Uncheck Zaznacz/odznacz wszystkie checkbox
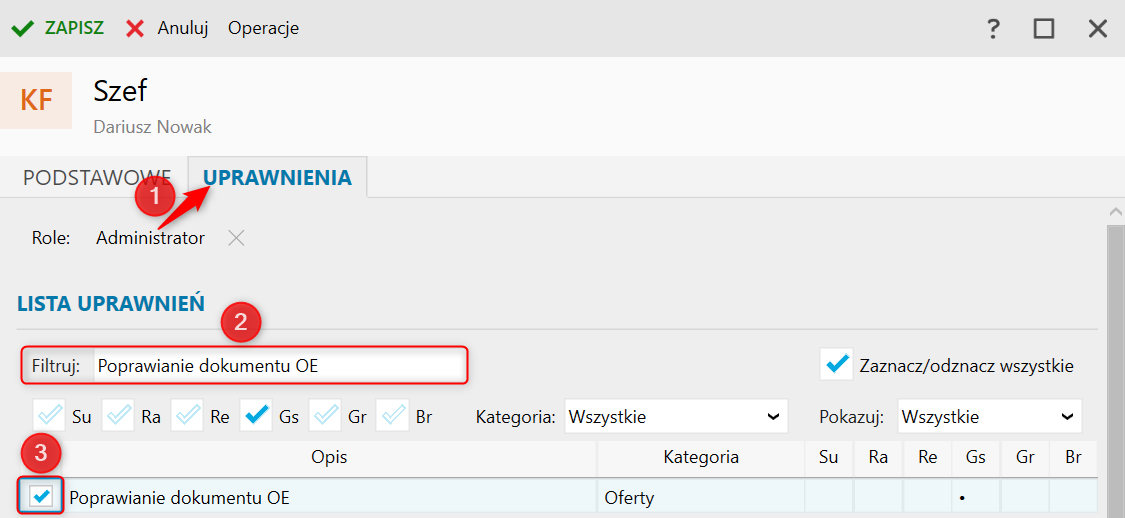Screen dimensions: 1125x518 click(836, 365)
